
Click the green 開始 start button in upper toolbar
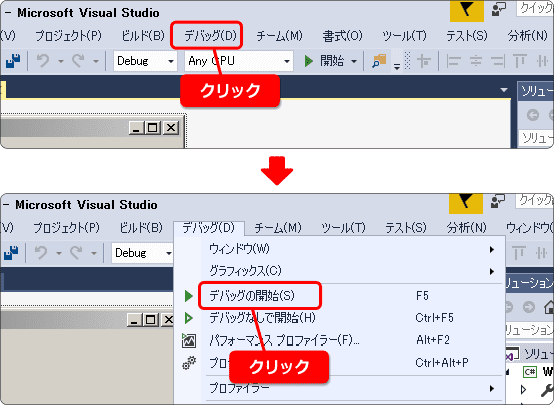(324, 61)
